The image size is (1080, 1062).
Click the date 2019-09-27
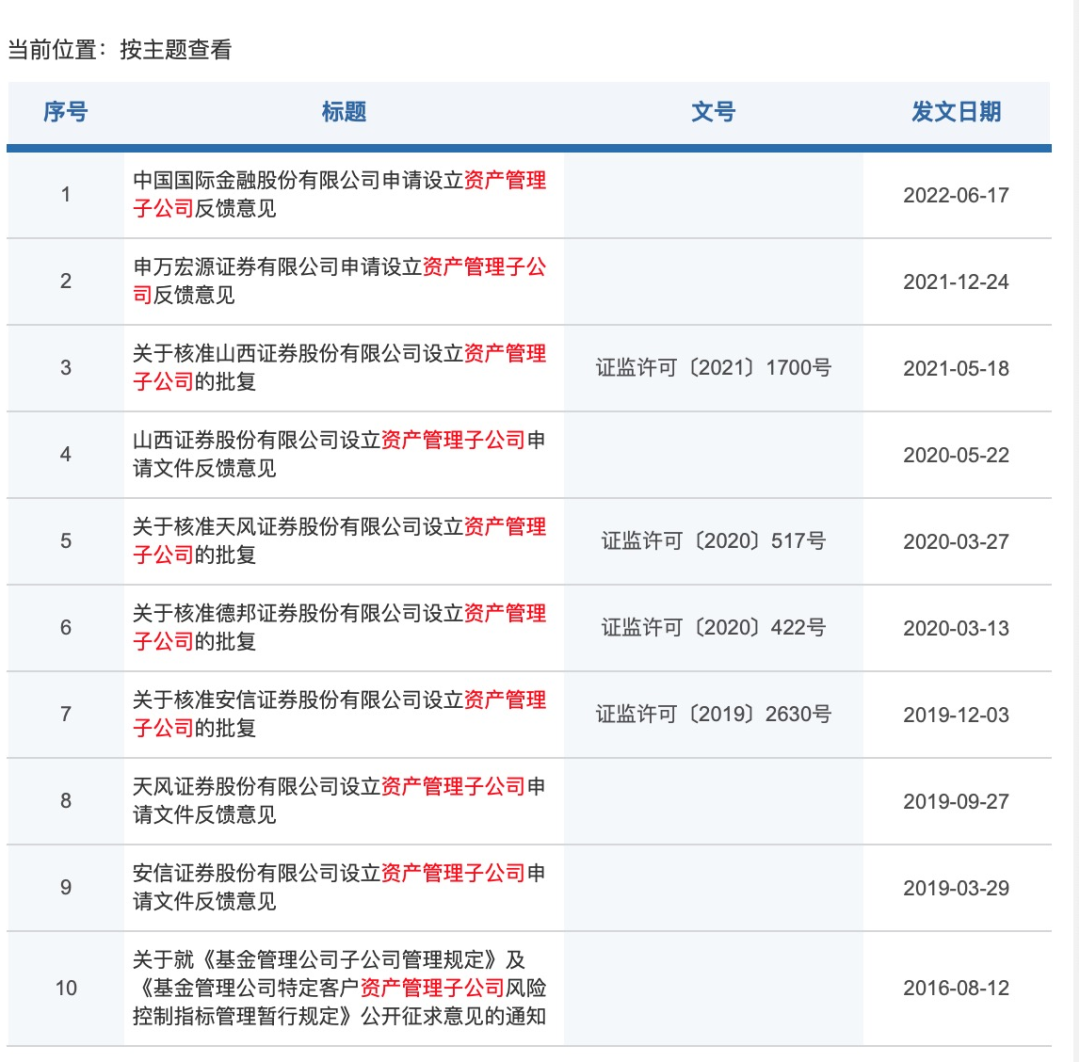pos(956,802)
